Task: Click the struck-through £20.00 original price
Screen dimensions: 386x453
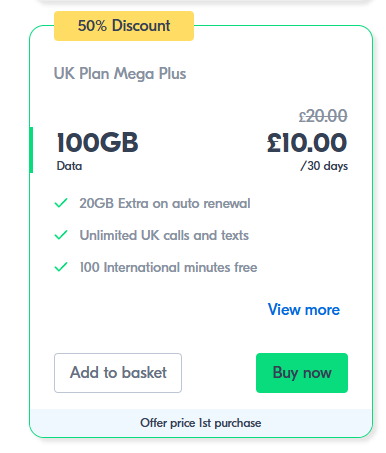Action: coord(323,116)
